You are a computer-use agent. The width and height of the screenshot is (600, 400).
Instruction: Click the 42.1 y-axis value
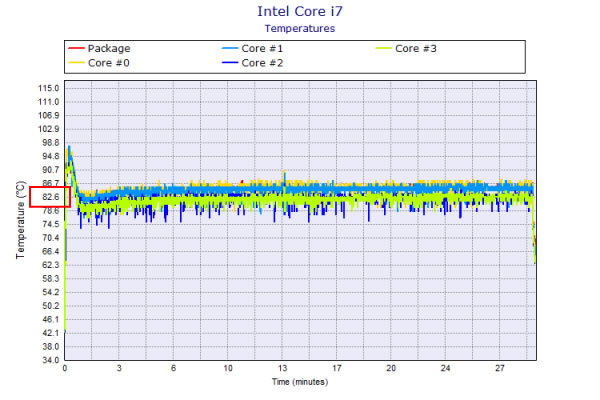pyautogui.click(x=51, y=333)
